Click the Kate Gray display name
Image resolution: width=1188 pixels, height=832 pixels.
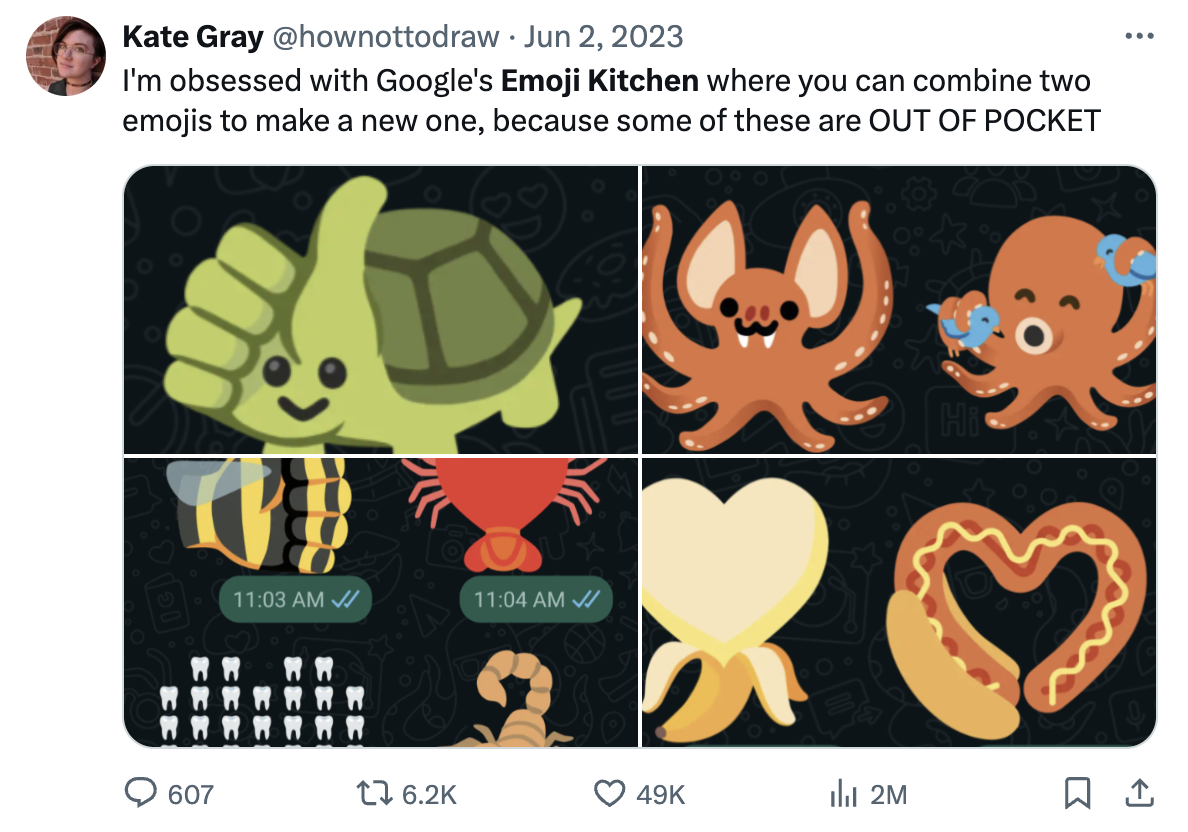(x=192, y=37)
